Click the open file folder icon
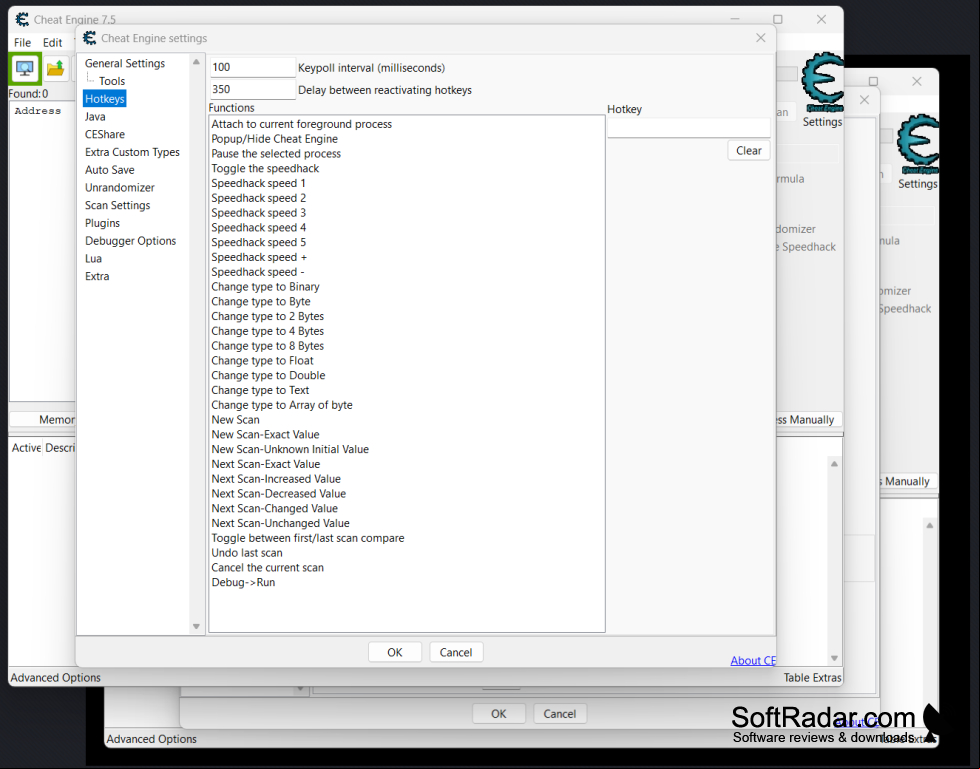The height and width of the screenshot is (769, 980). pos(56,68)
